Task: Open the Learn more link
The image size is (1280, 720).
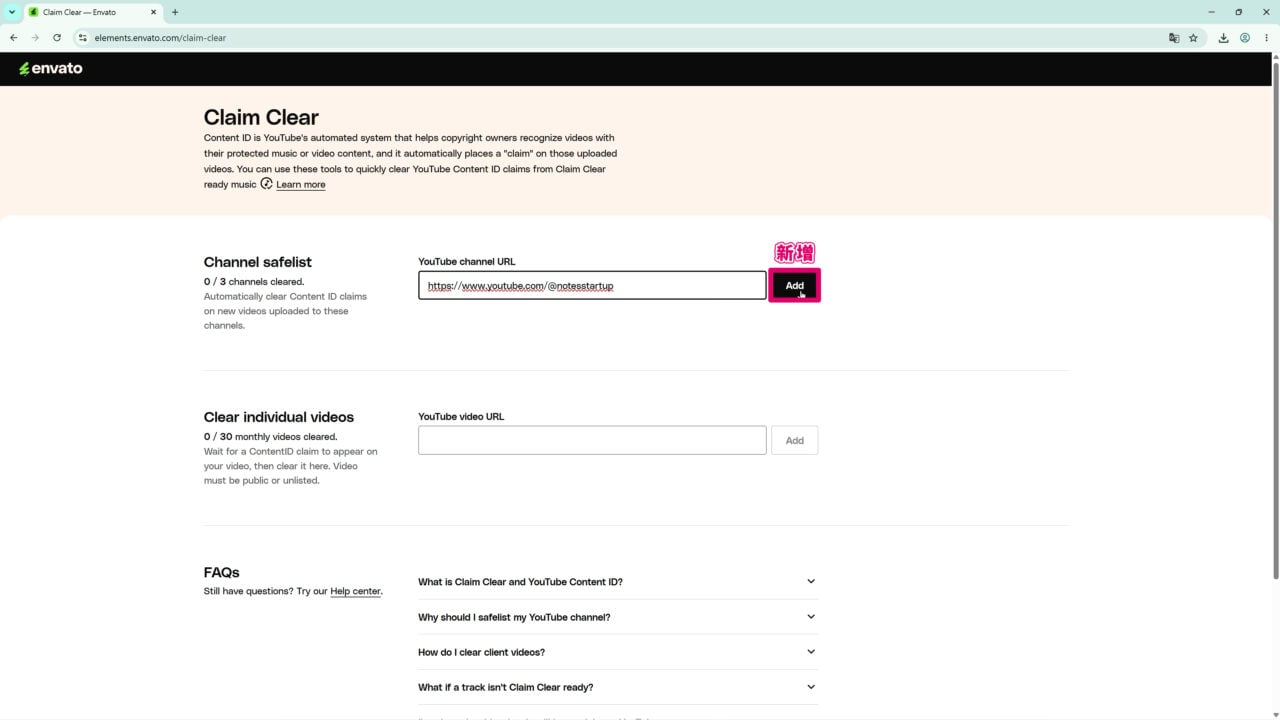Action: (300, 185)
